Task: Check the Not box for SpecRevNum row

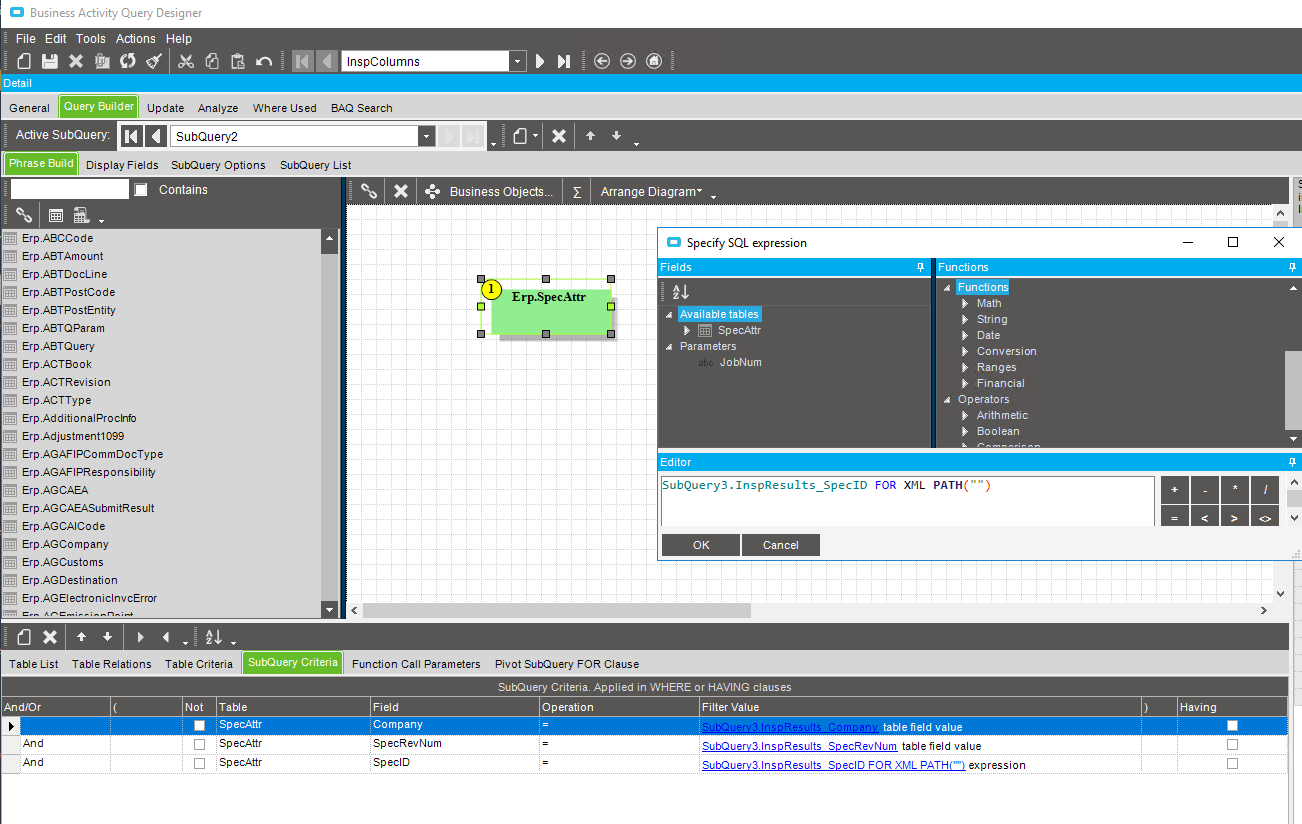Action: [x=200, y=744]
